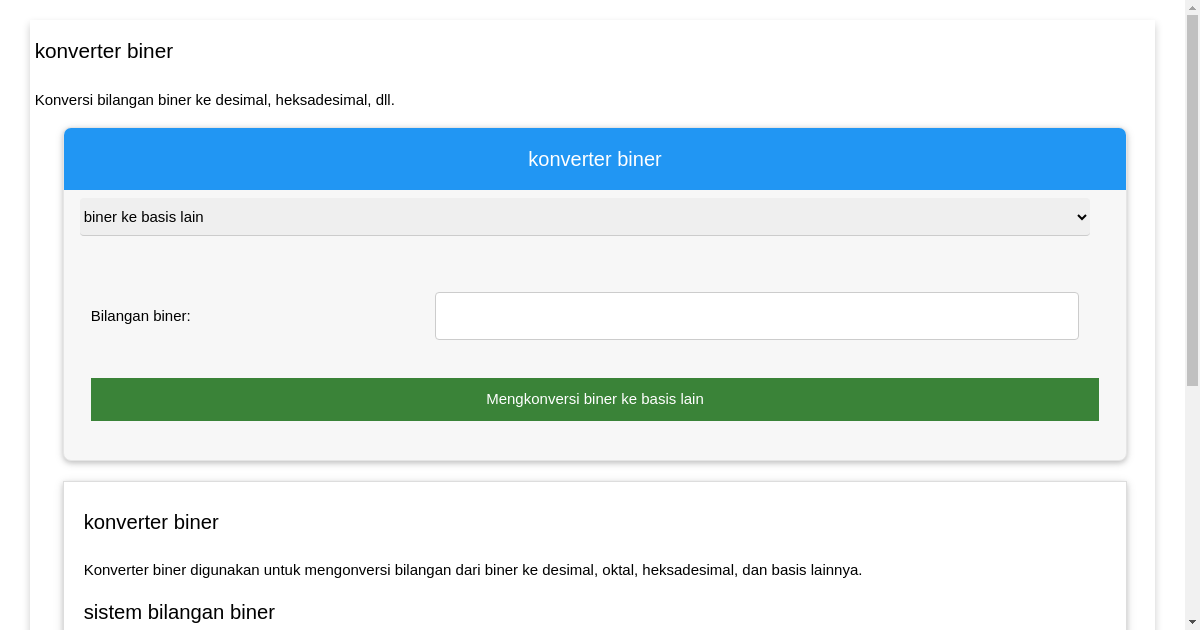Click the "Bilangan biner:" label

click(x=140, y=315)
